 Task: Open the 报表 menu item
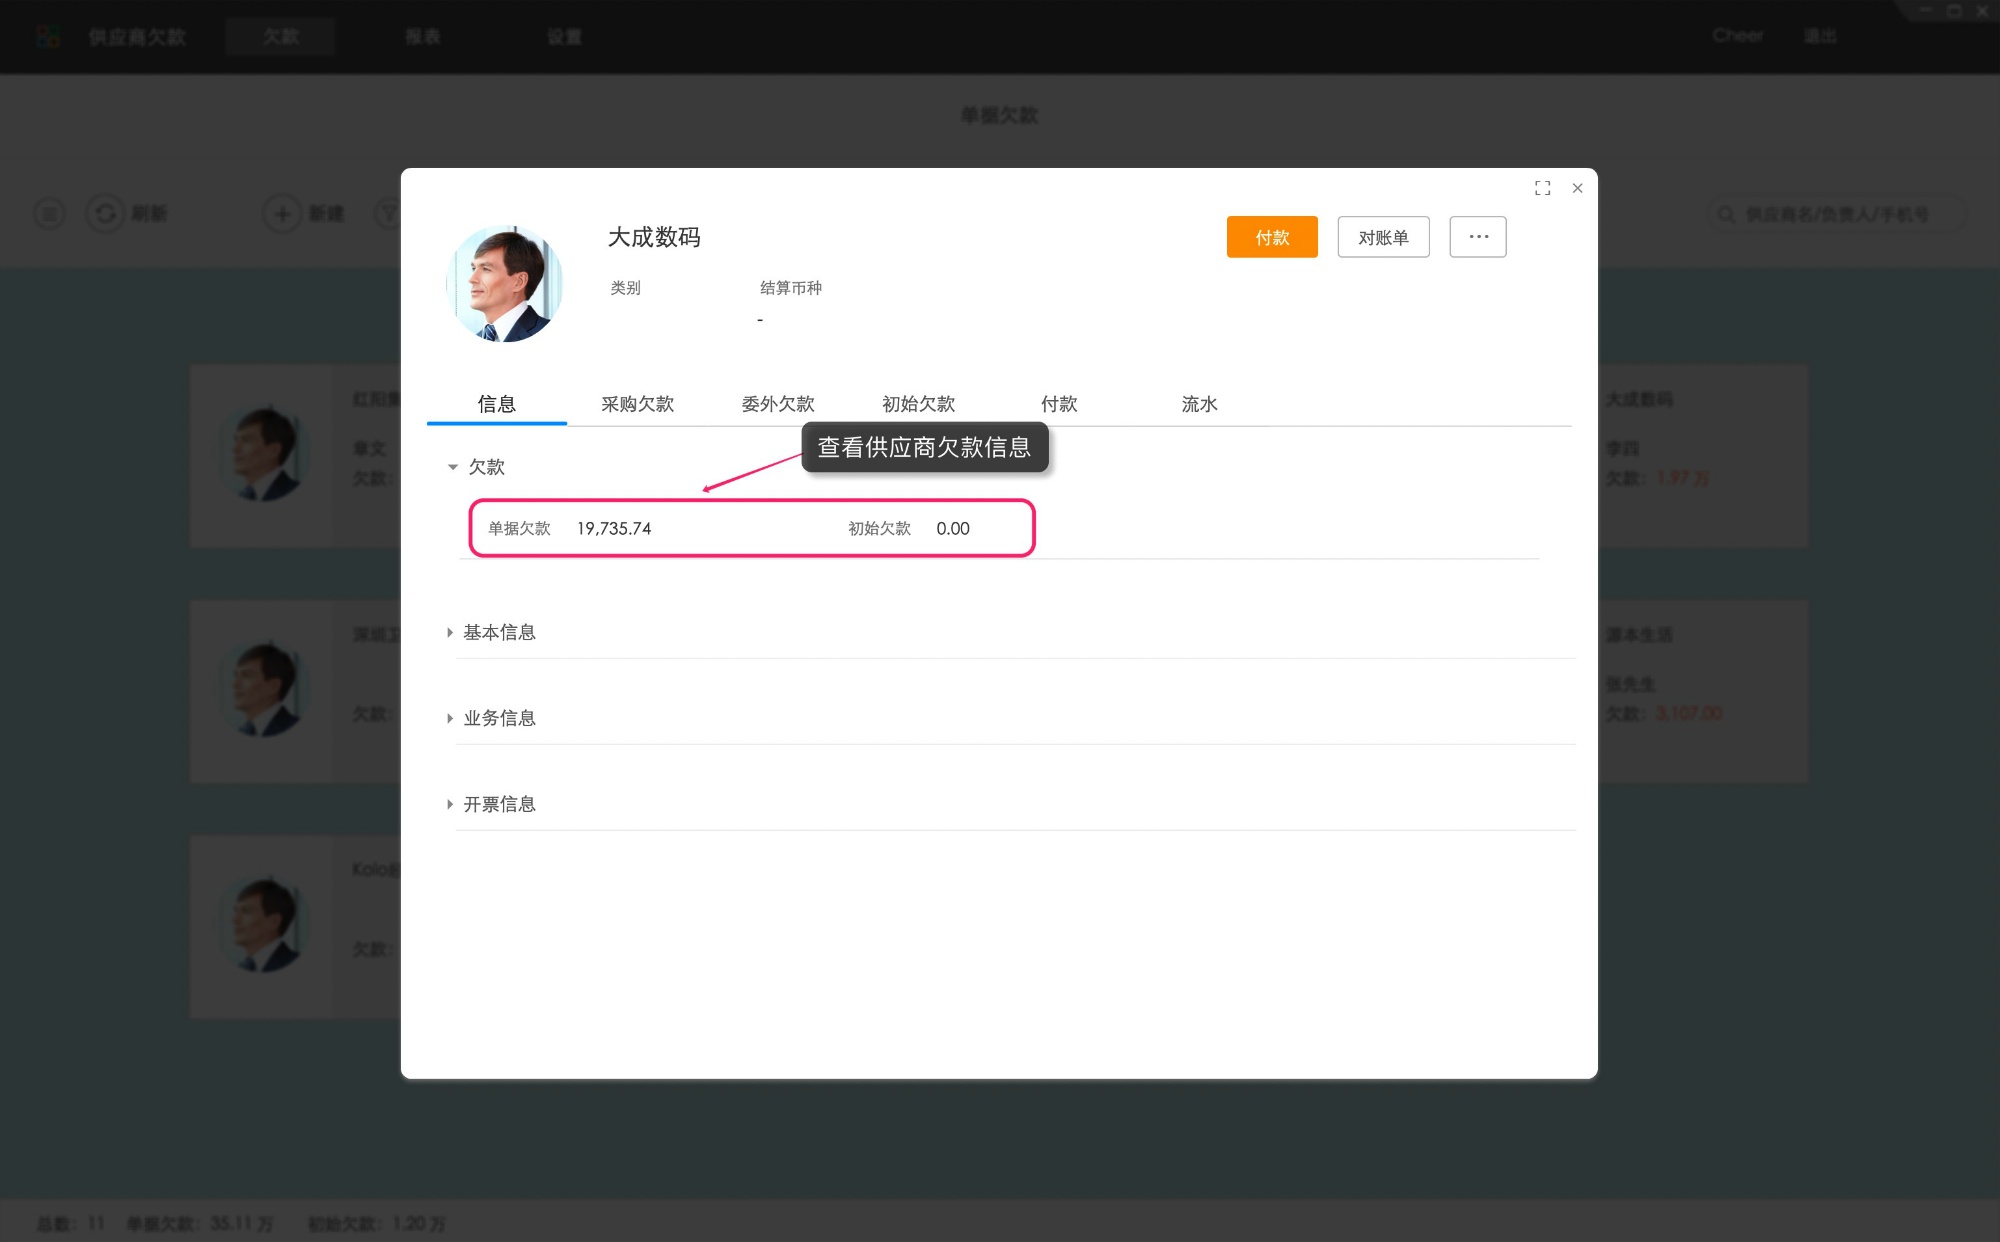click(x=422, y=36)
